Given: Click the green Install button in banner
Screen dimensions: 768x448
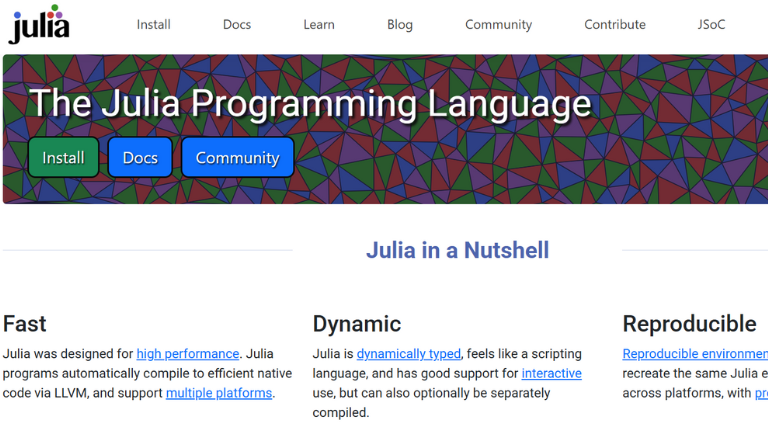Looking at the screenshot, I should 63,157.
